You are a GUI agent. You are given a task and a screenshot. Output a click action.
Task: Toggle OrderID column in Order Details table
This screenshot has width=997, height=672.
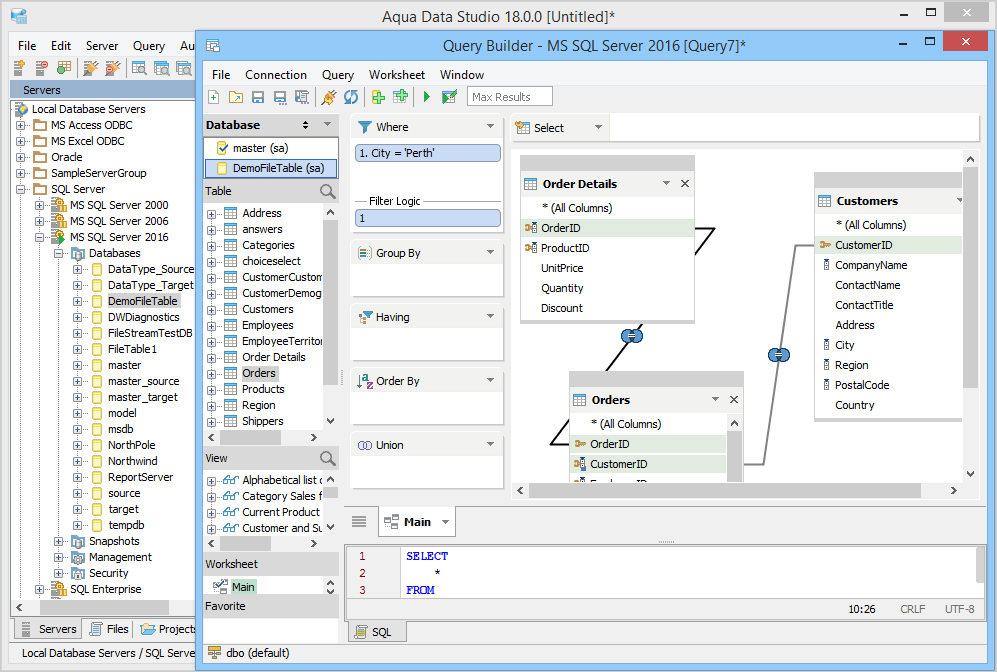pyautogui.click(x=607, y=228)
